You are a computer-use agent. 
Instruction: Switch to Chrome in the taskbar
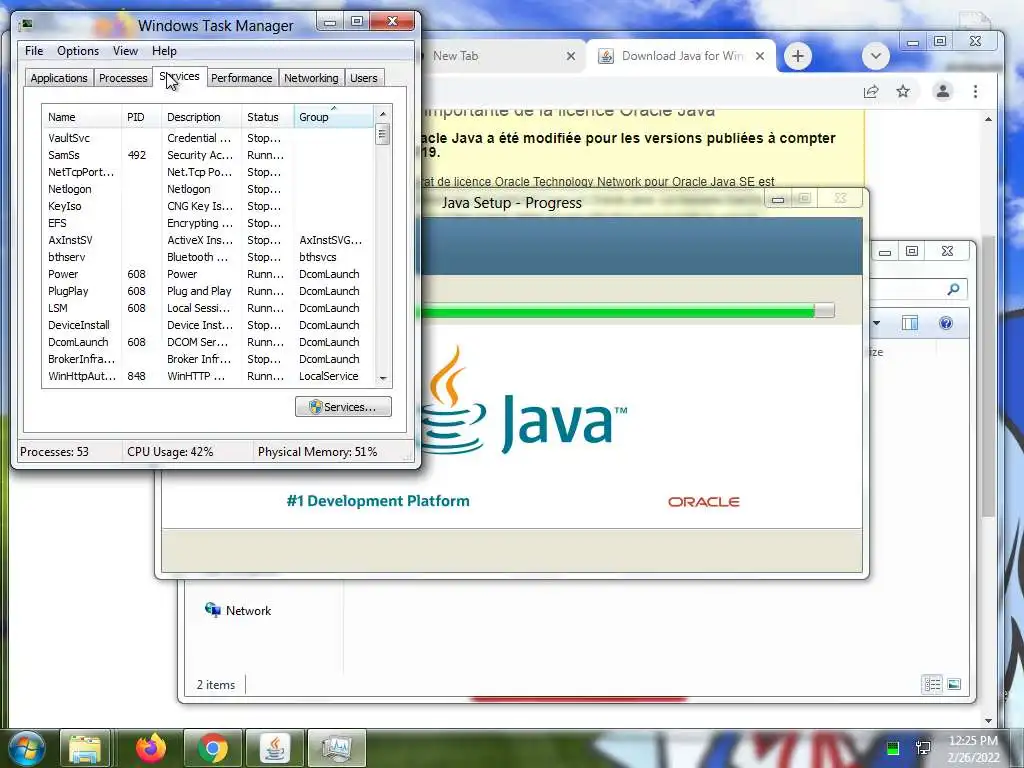213,748
